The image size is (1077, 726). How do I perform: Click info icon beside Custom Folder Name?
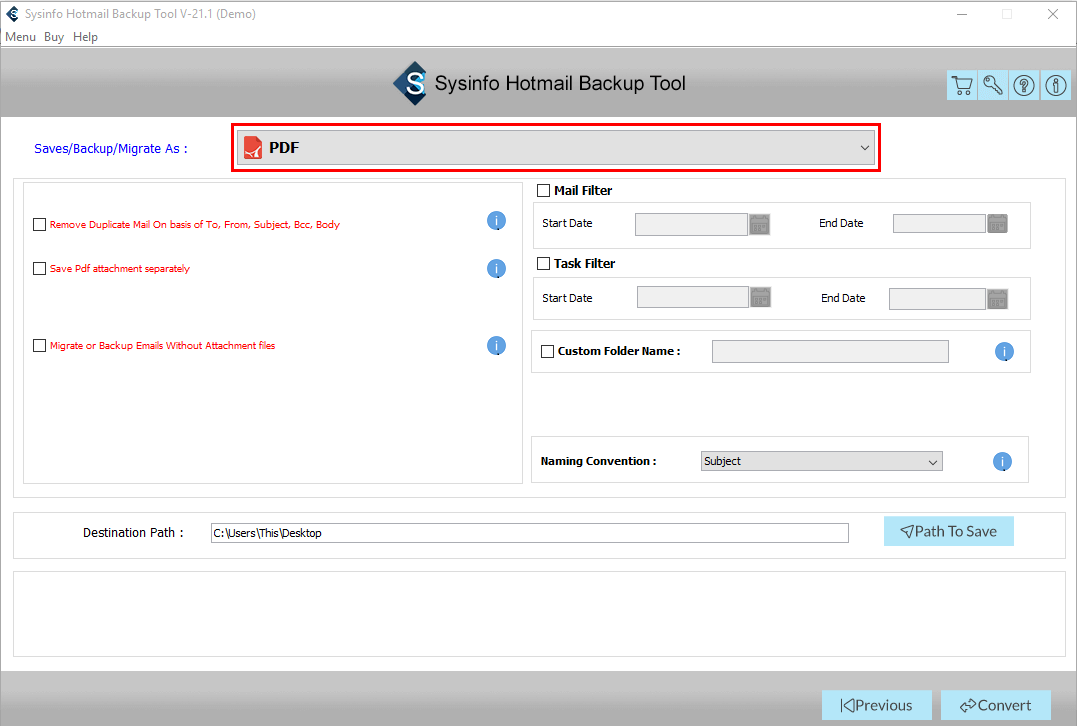point(1004,352)
